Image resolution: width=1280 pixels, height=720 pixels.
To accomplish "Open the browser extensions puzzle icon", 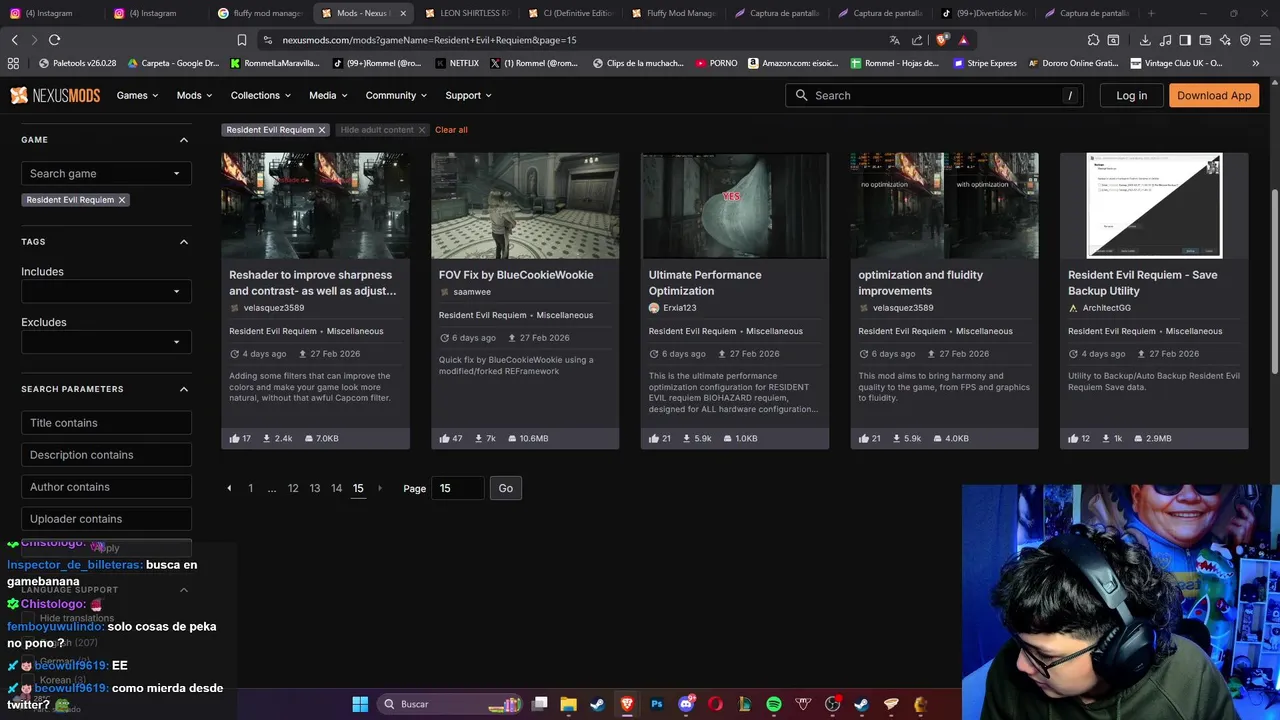I will [x=1093, y=40].
